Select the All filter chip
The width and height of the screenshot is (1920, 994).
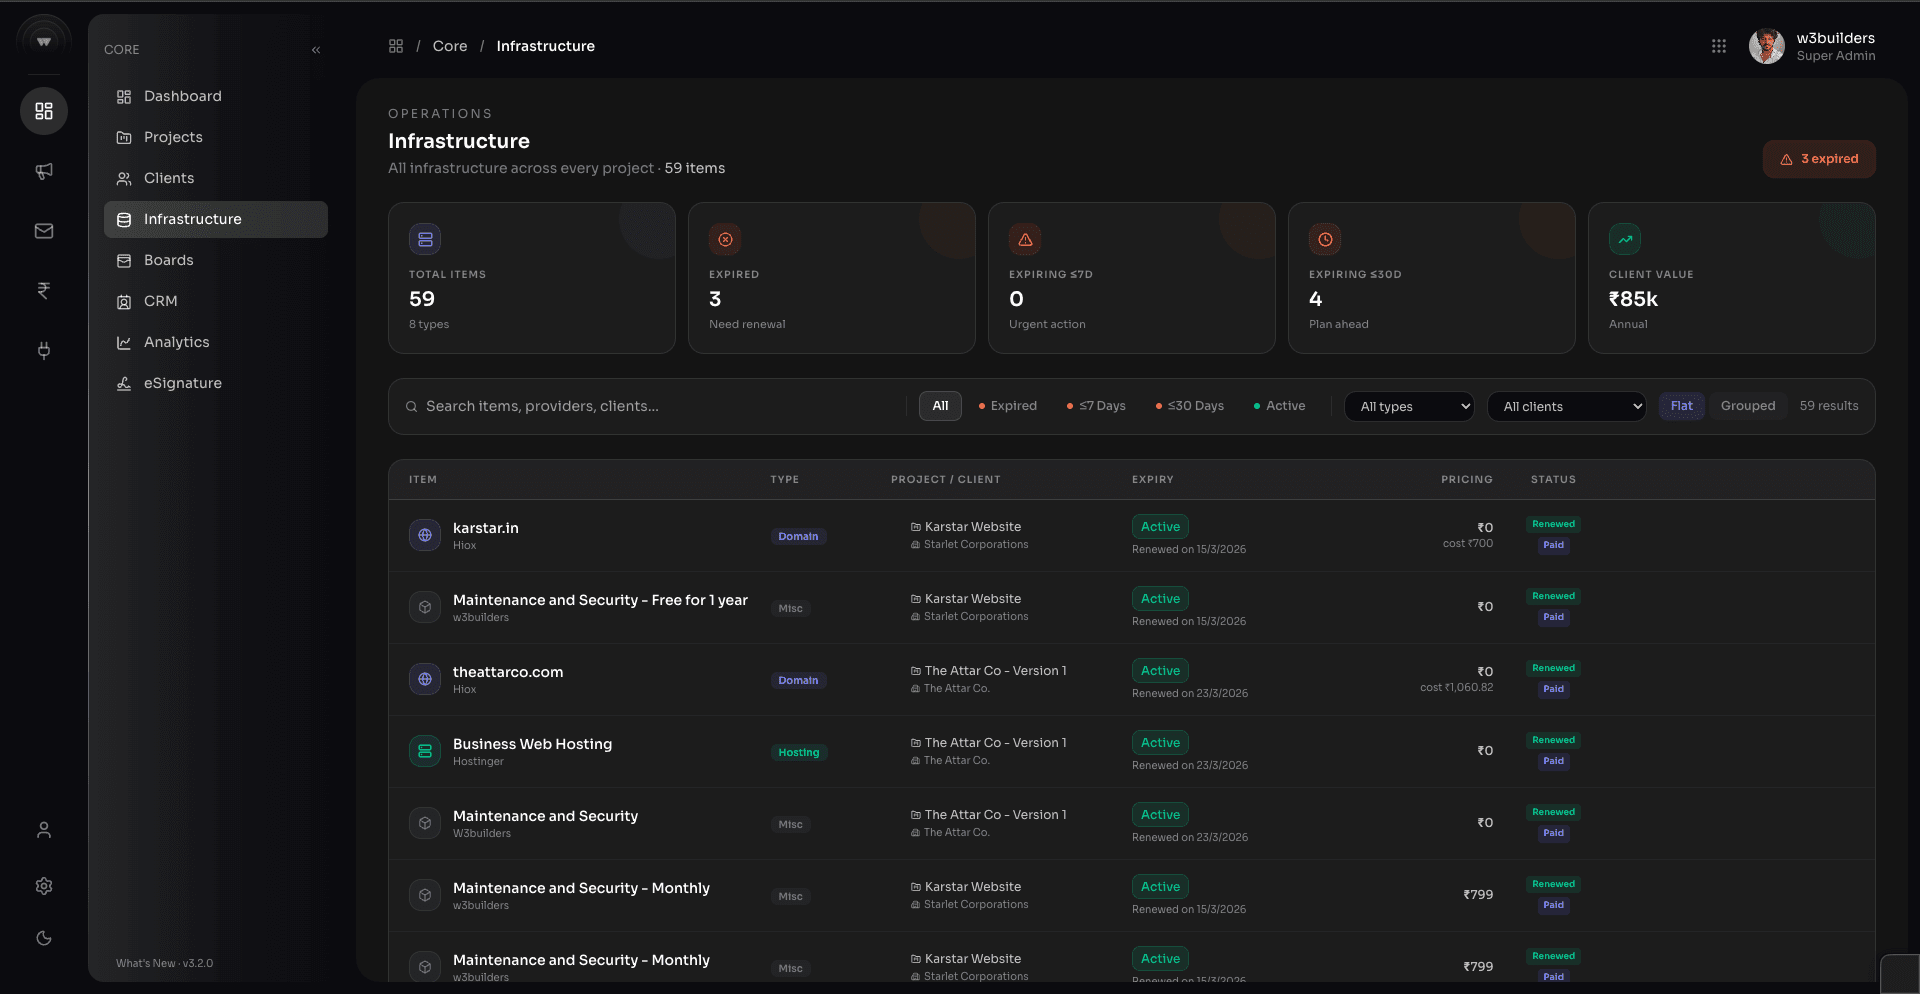(940, 406)
